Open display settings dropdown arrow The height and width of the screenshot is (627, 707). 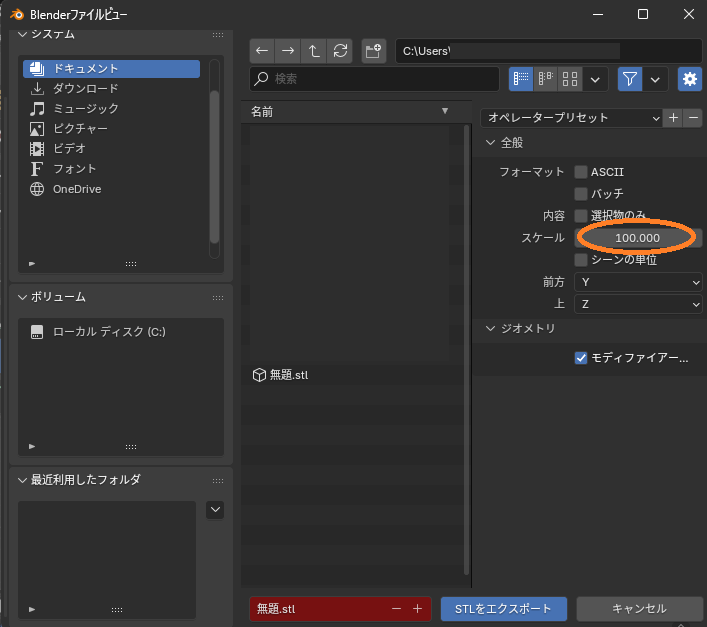595,79
